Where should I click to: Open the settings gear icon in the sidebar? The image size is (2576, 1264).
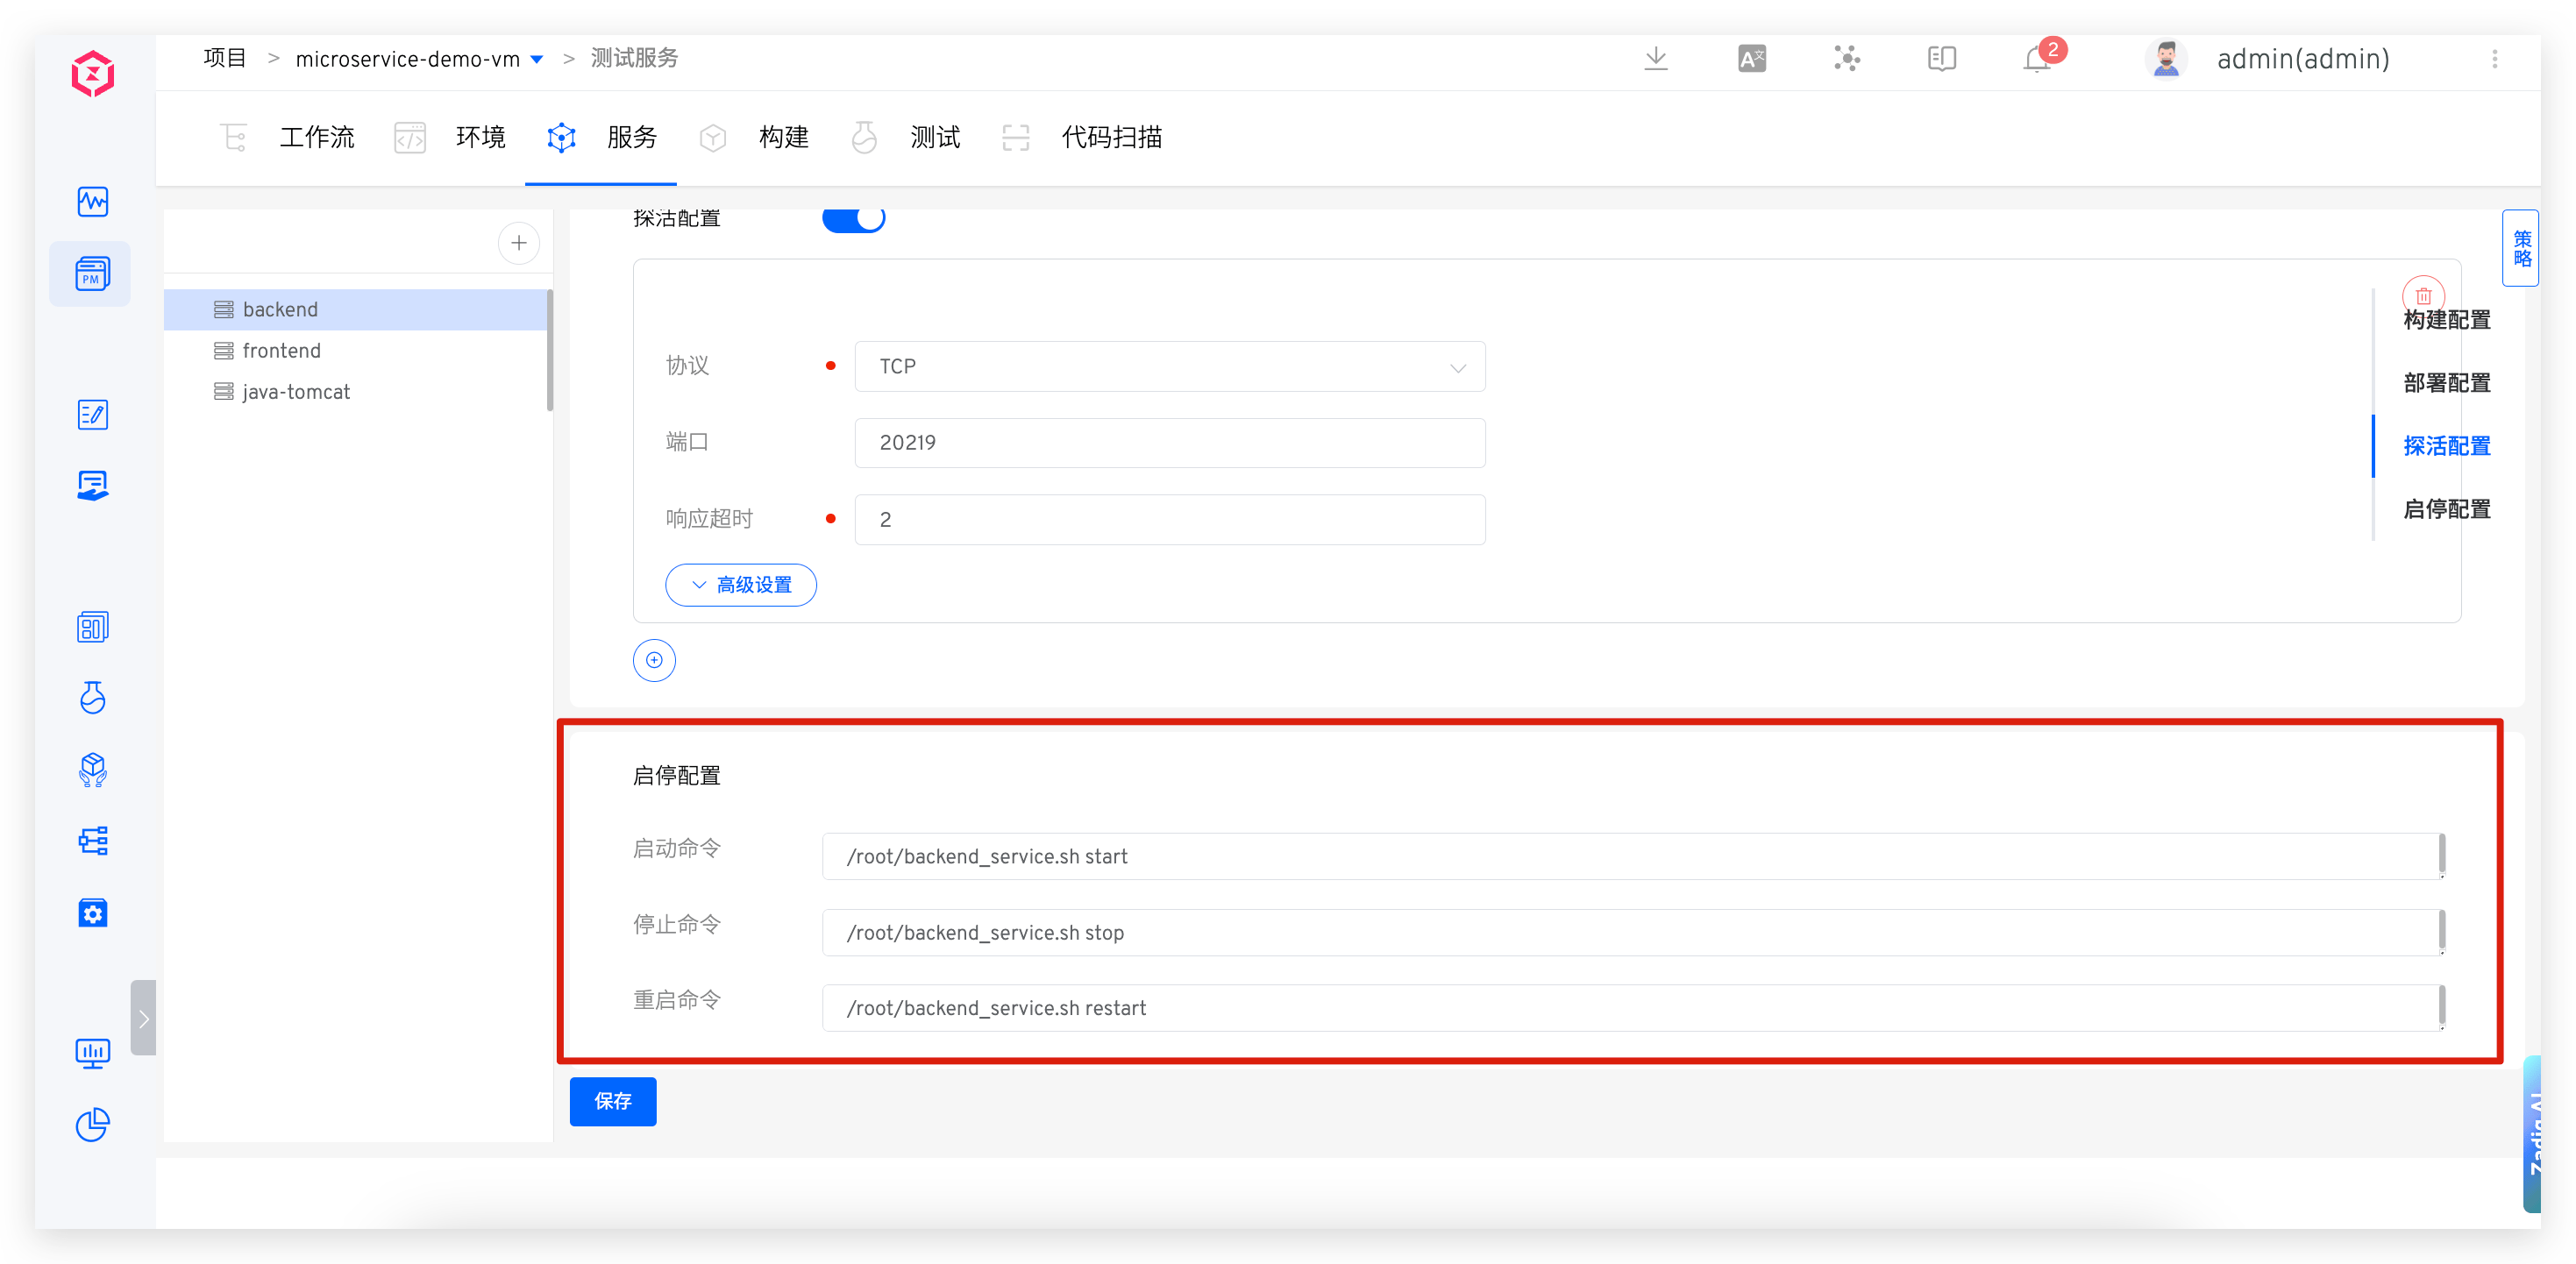(x=92, y=912)
